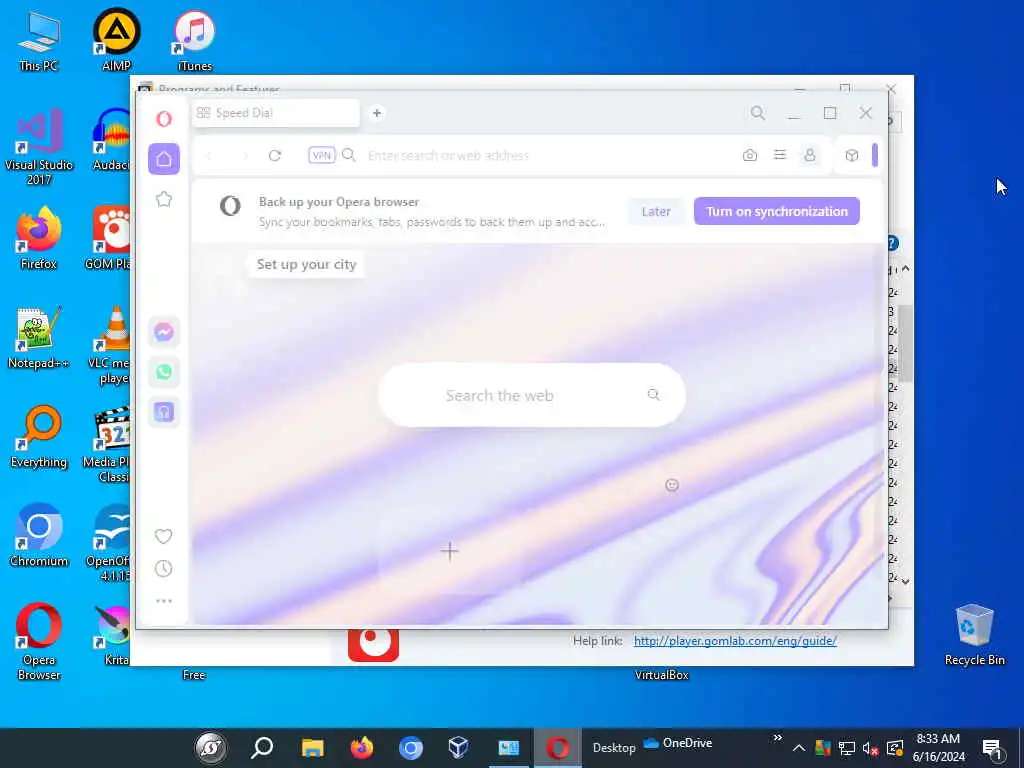Add a Speed Dial site with plus tile
Viewport: 1024px width, 768px height.
(x=449, y=551)
